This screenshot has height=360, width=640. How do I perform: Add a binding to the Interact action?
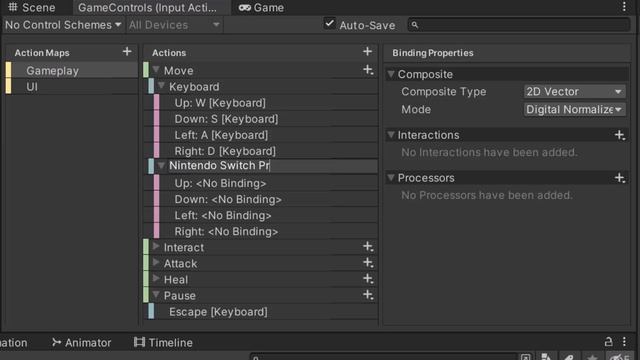(x=368, y=247)
